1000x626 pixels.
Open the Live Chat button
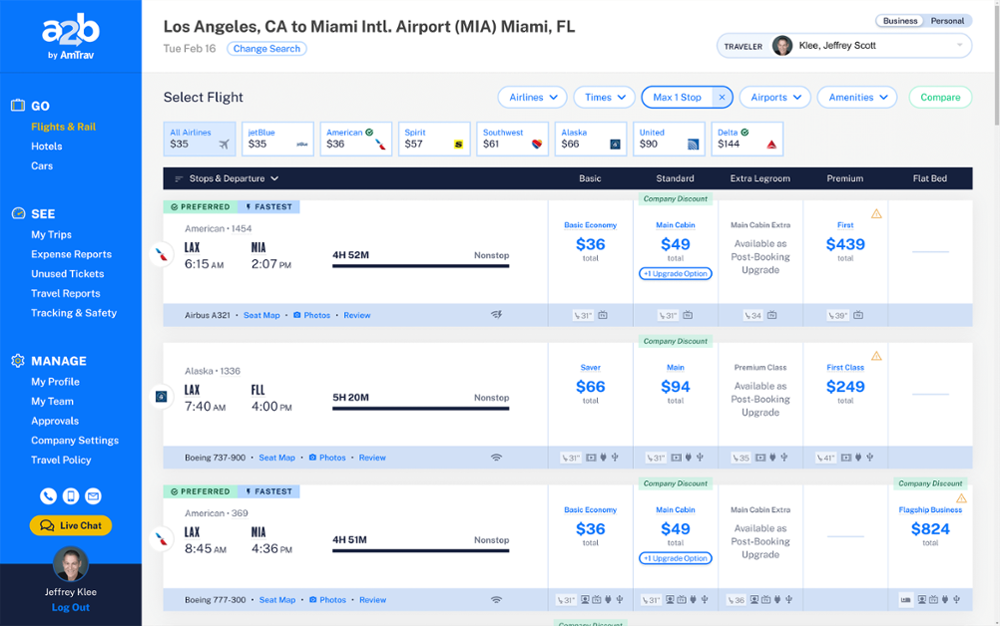[x=71, y=526]
